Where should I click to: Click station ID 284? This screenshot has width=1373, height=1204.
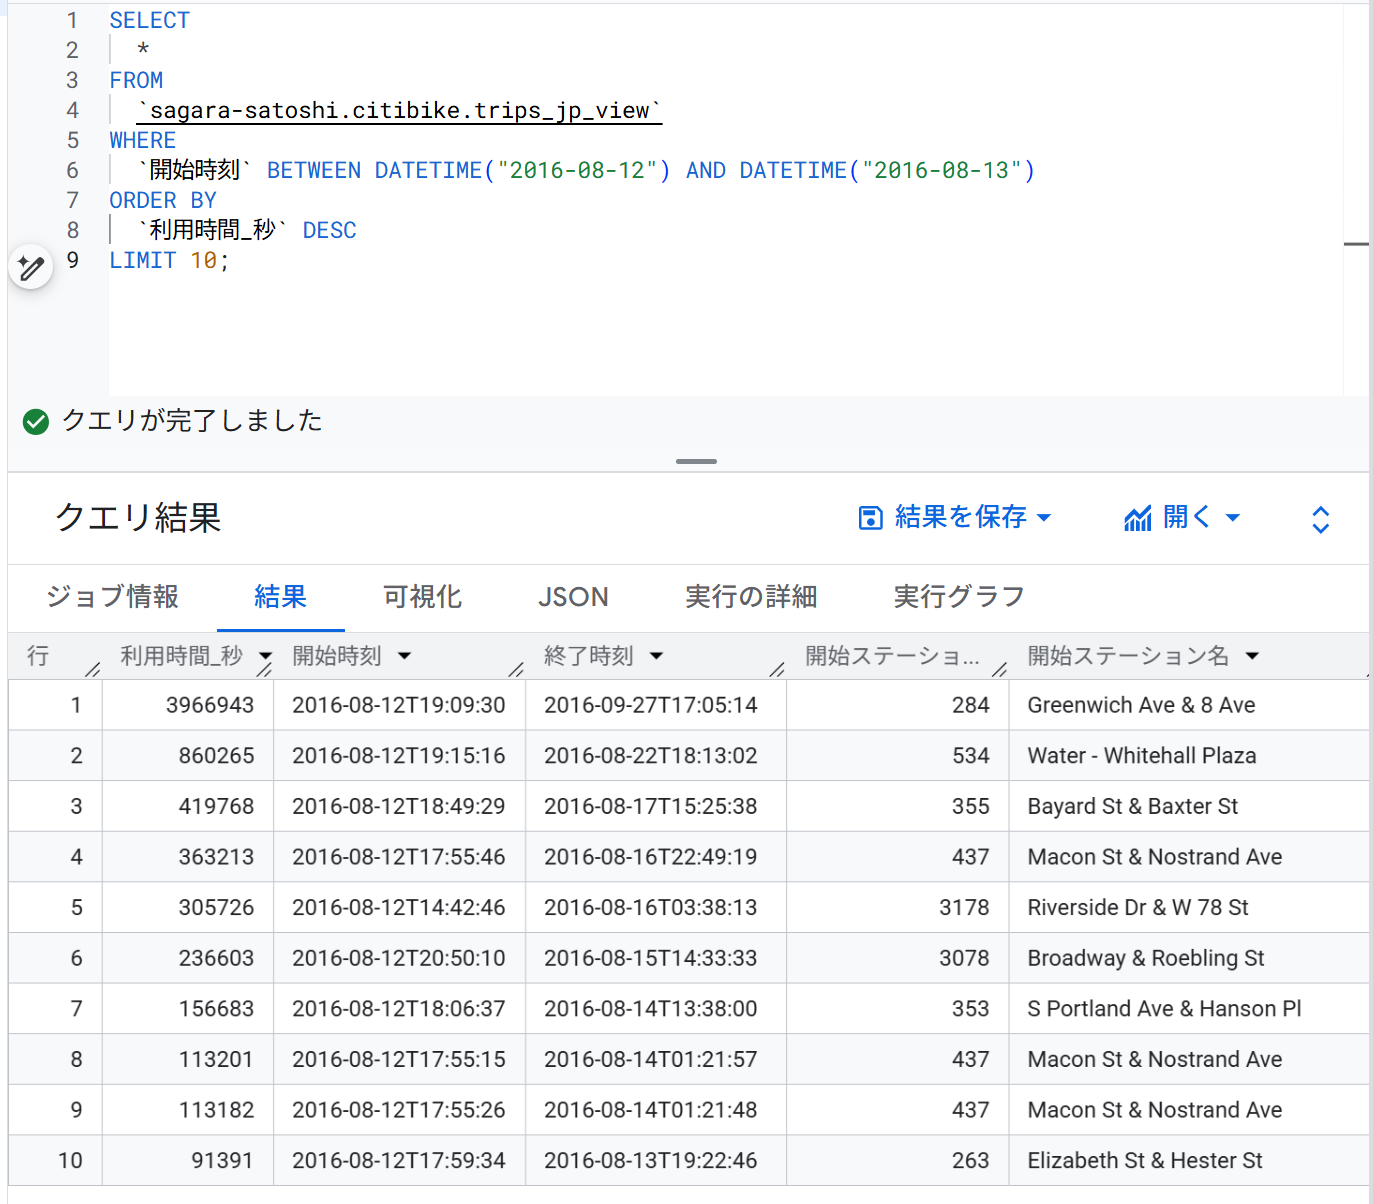pos(970,705)
